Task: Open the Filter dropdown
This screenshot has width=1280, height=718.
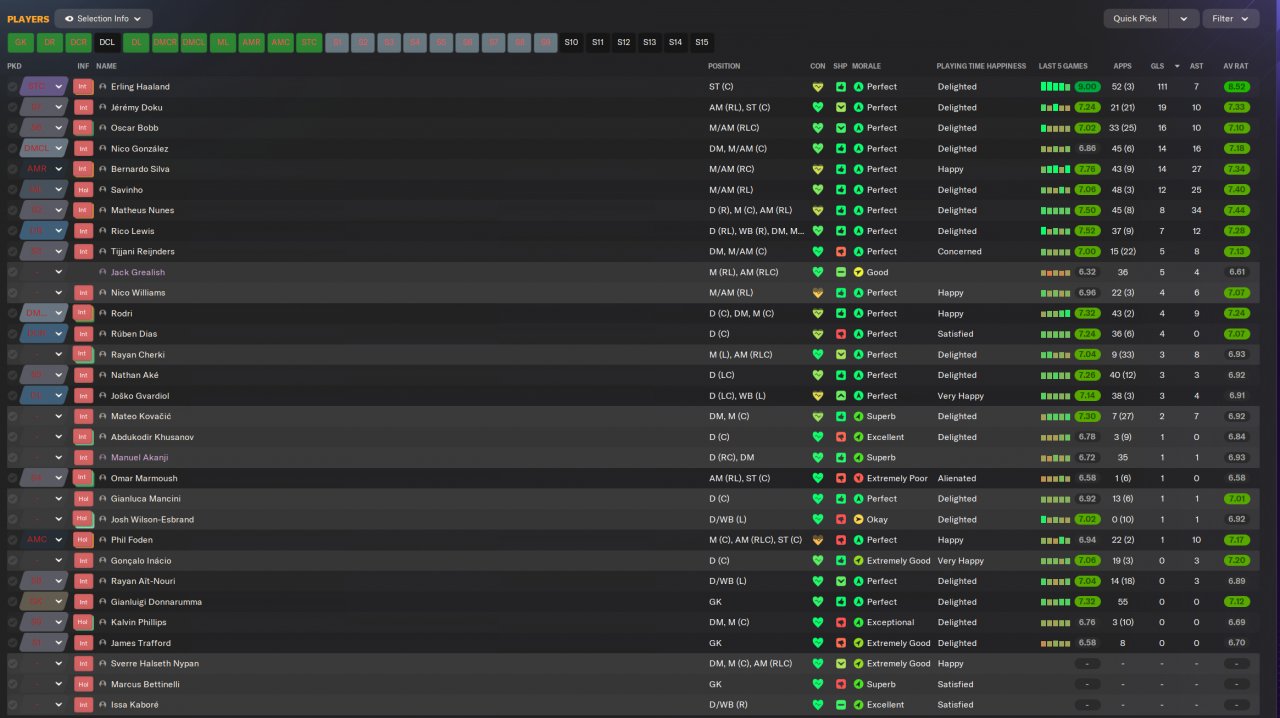Action: (x=1231, y=18)
